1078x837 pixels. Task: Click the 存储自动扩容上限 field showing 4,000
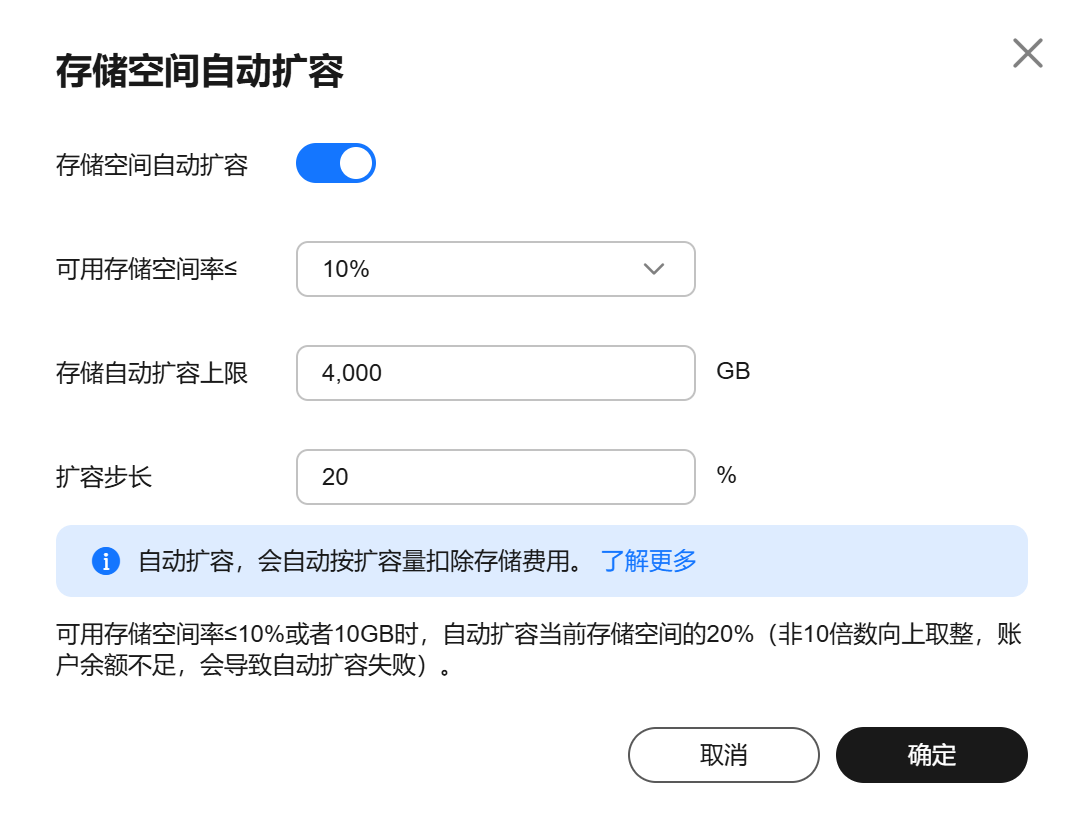pyautogui.click(x=495, y=373)
